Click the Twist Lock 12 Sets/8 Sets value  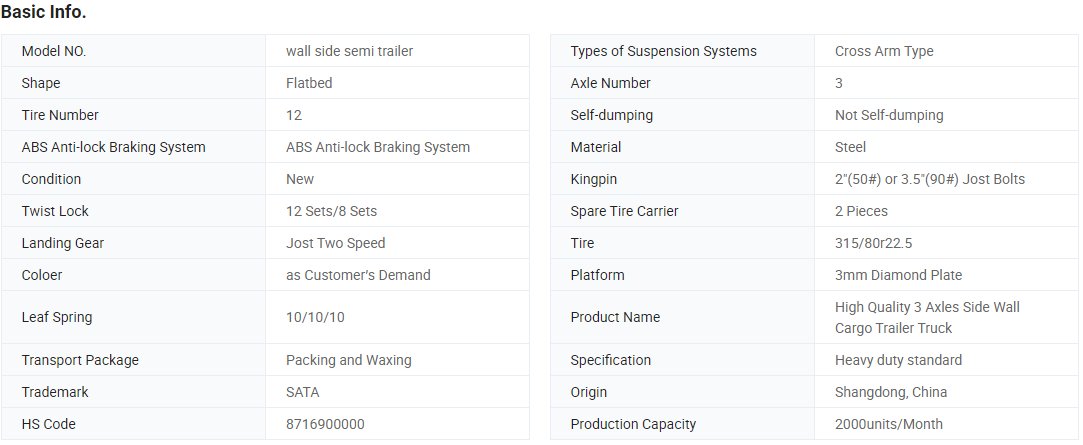(x=332, y=211)
